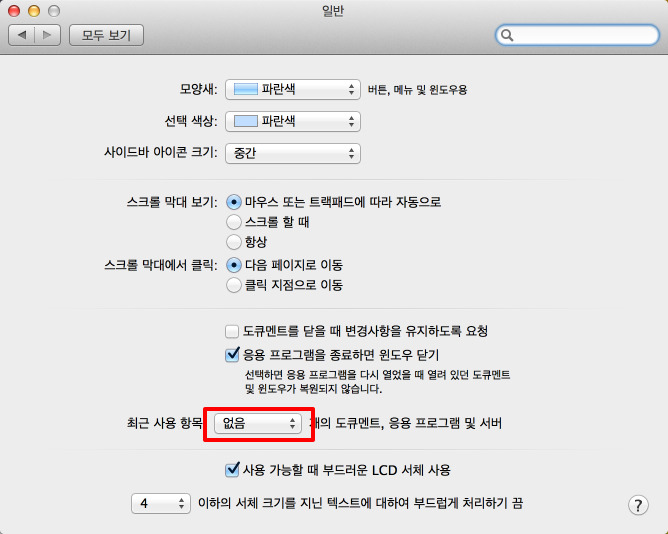Minimize the window with the yellow button
Viewport: 668px width, 534px height.
coord(34,11)
